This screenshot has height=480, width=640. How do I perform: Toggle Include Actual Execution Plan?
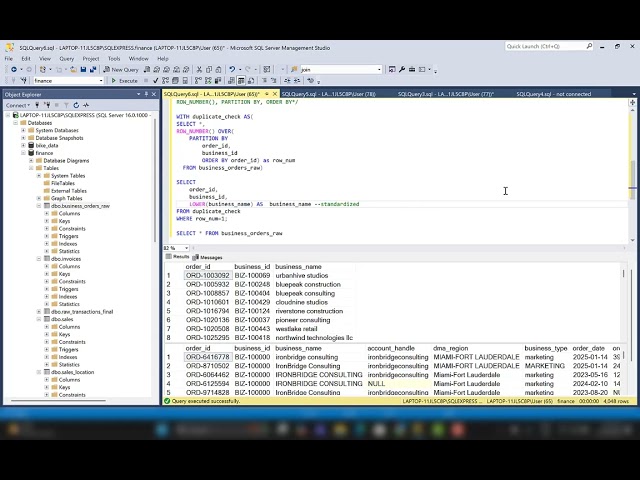point(198,81)
